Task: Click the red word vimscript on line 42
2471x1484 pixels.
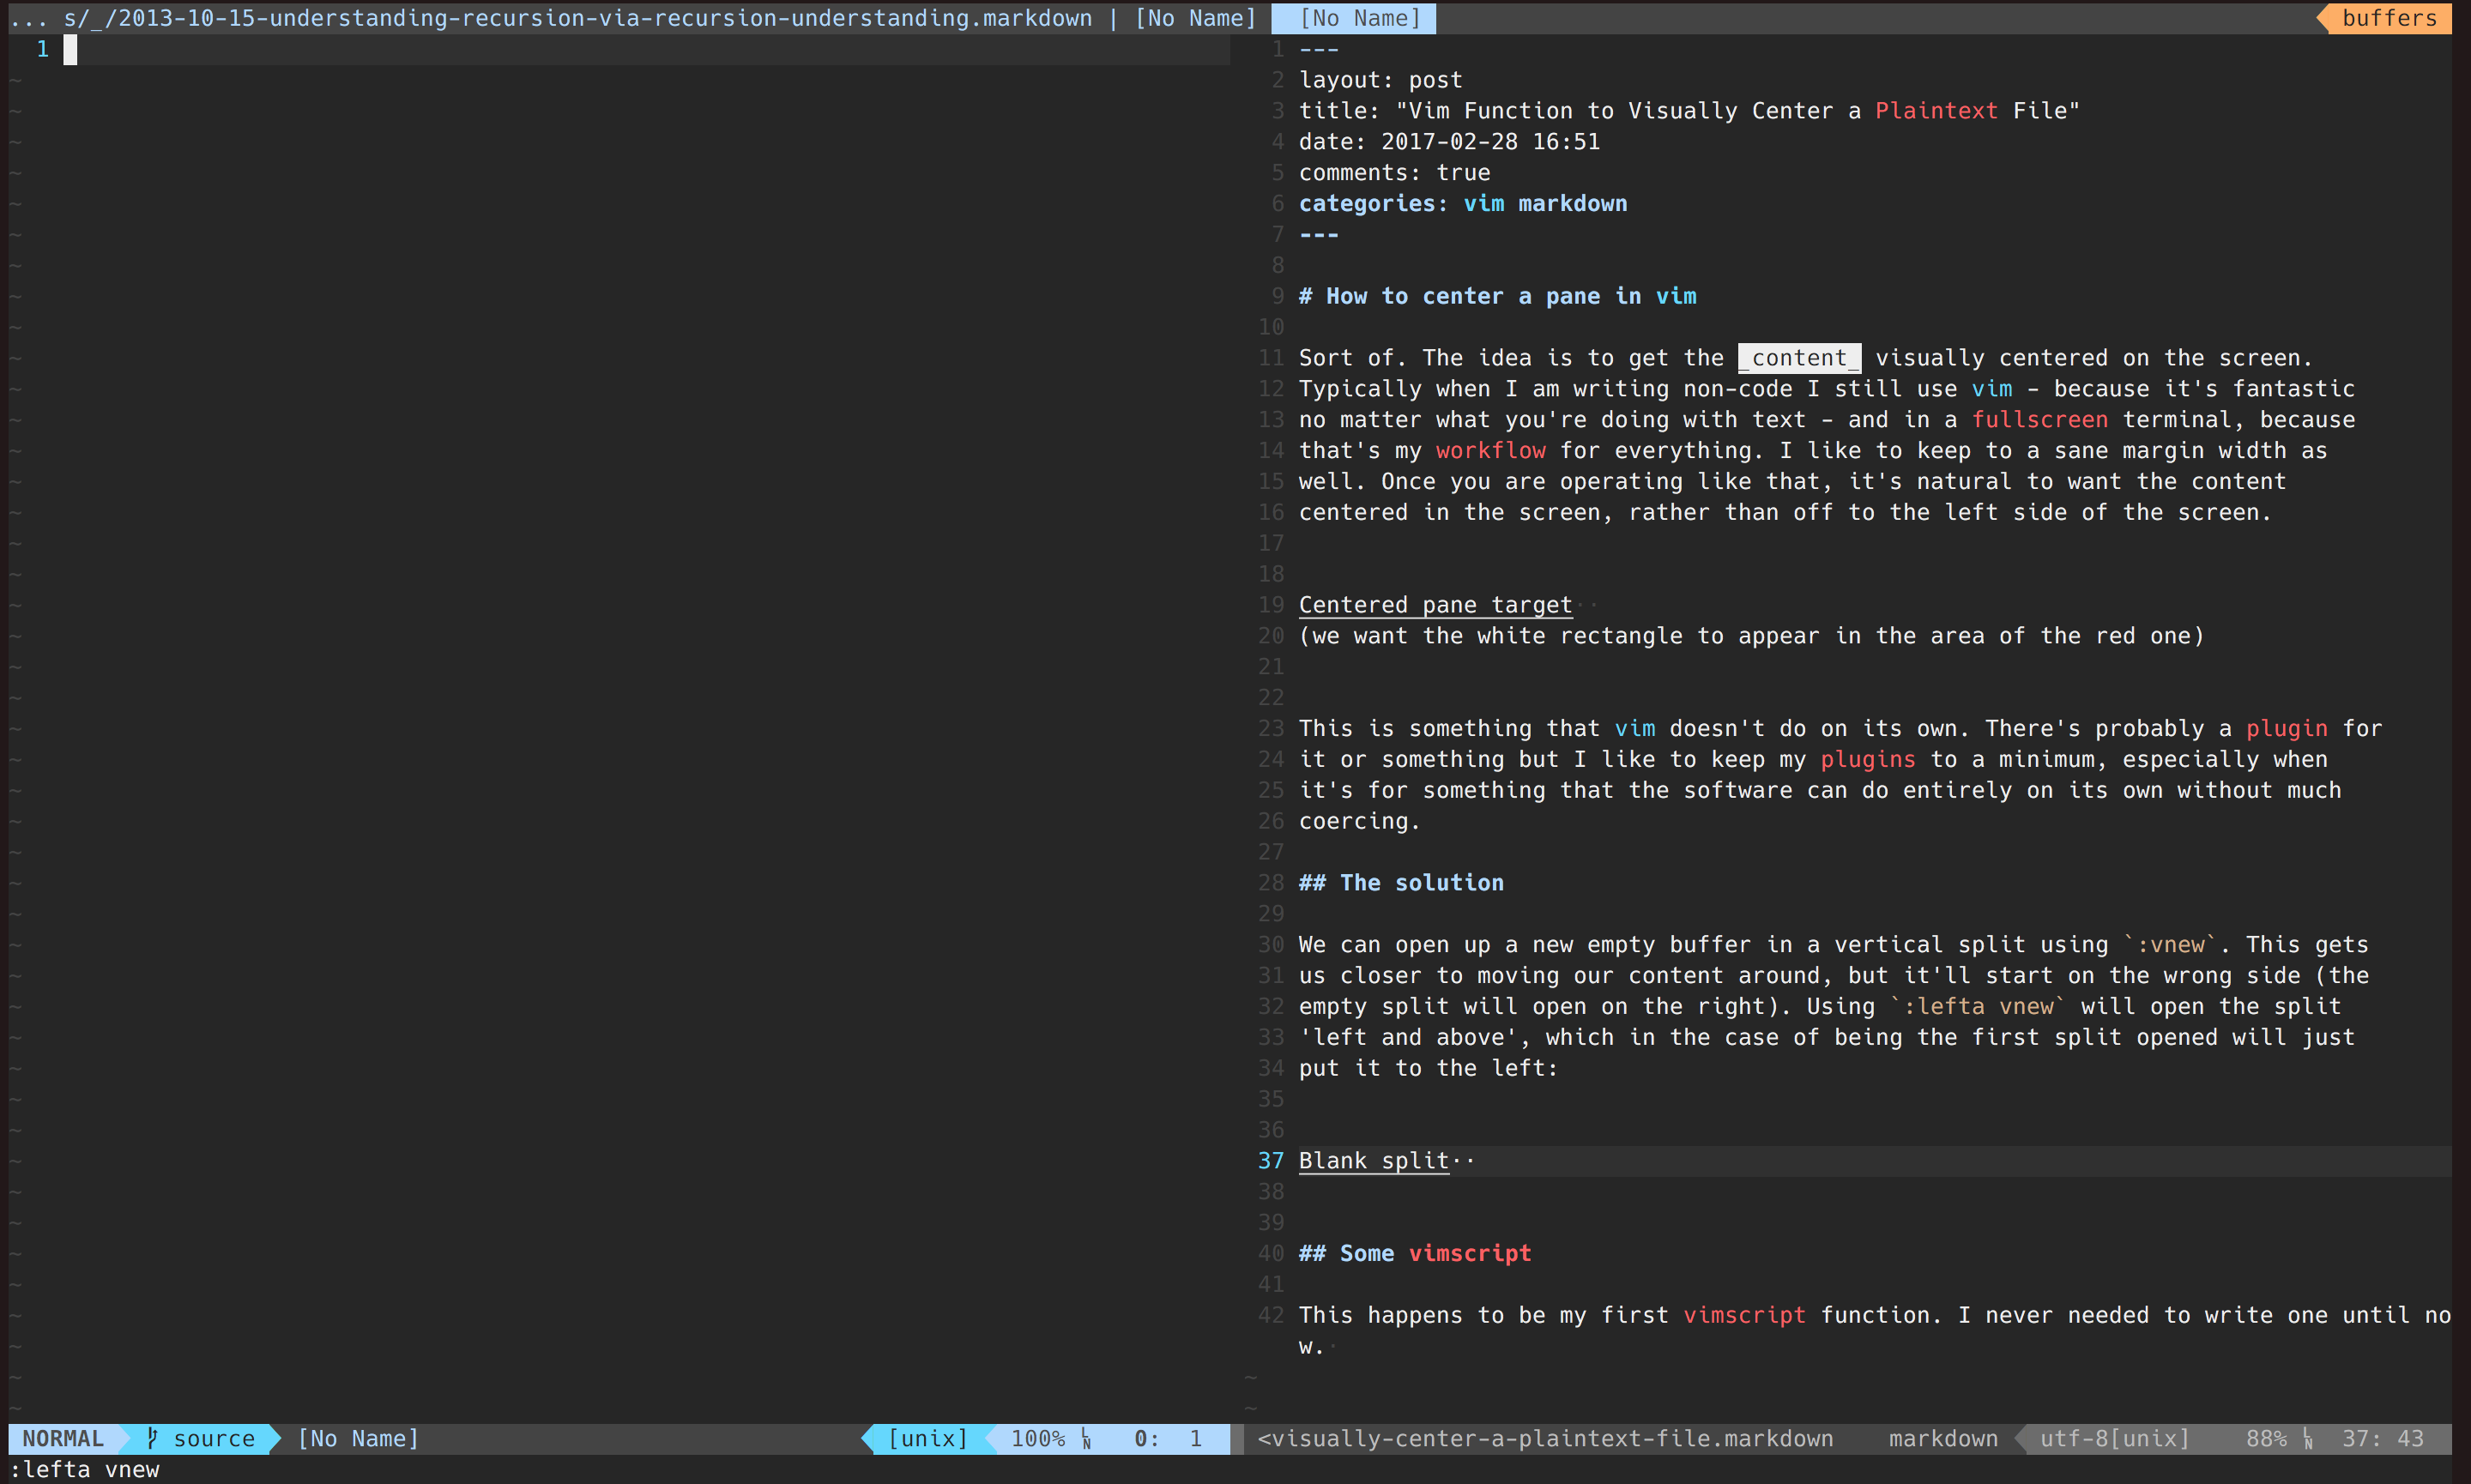Action: click(1744, 1316)
